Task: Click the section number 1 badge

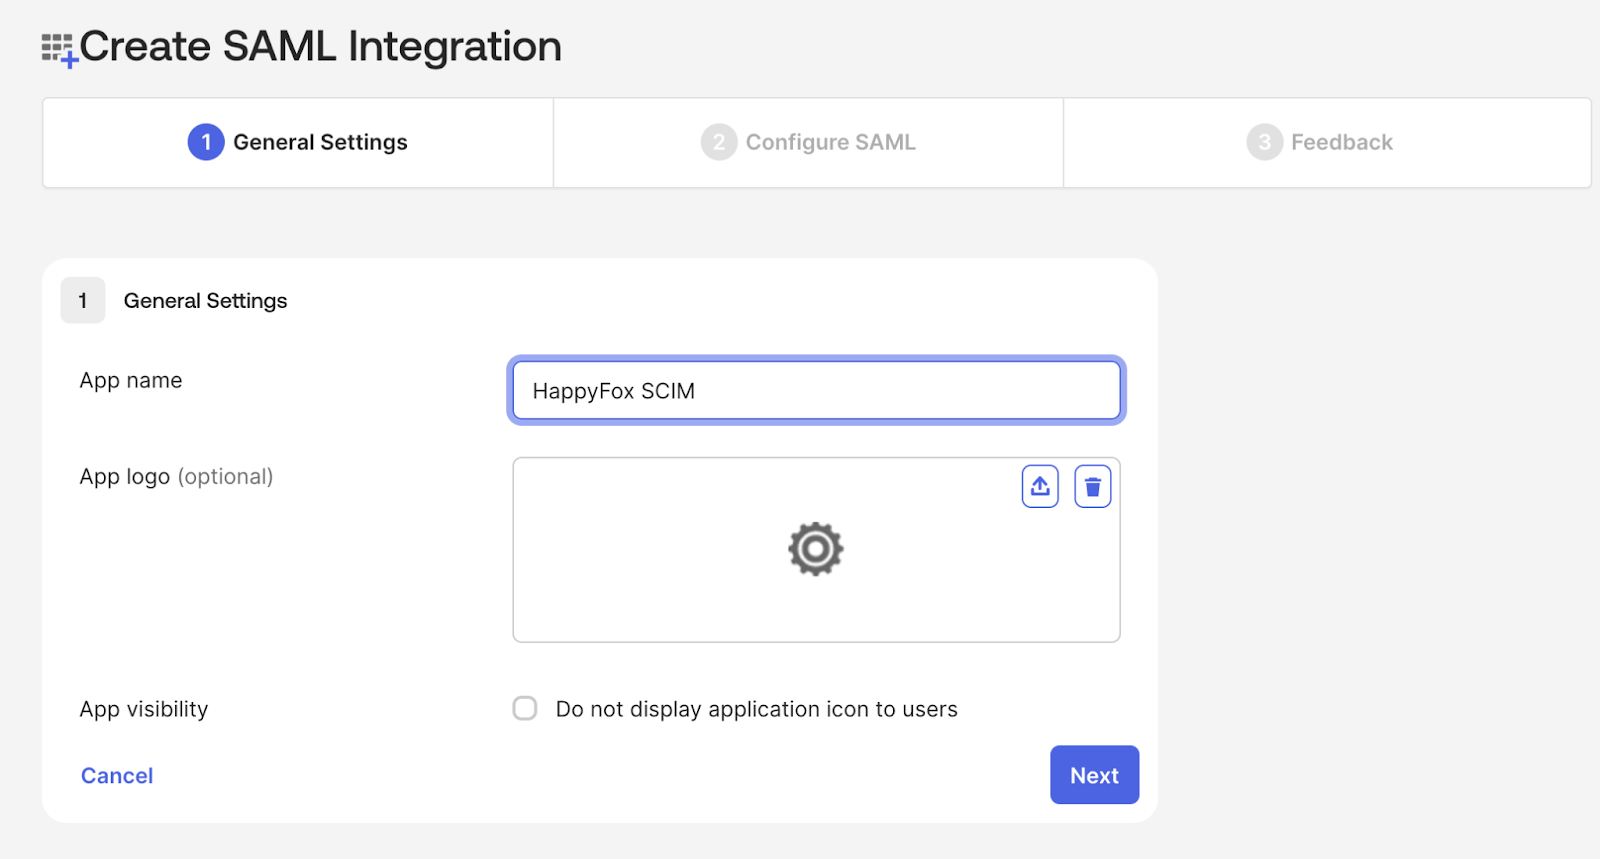Action: [83, 301]
